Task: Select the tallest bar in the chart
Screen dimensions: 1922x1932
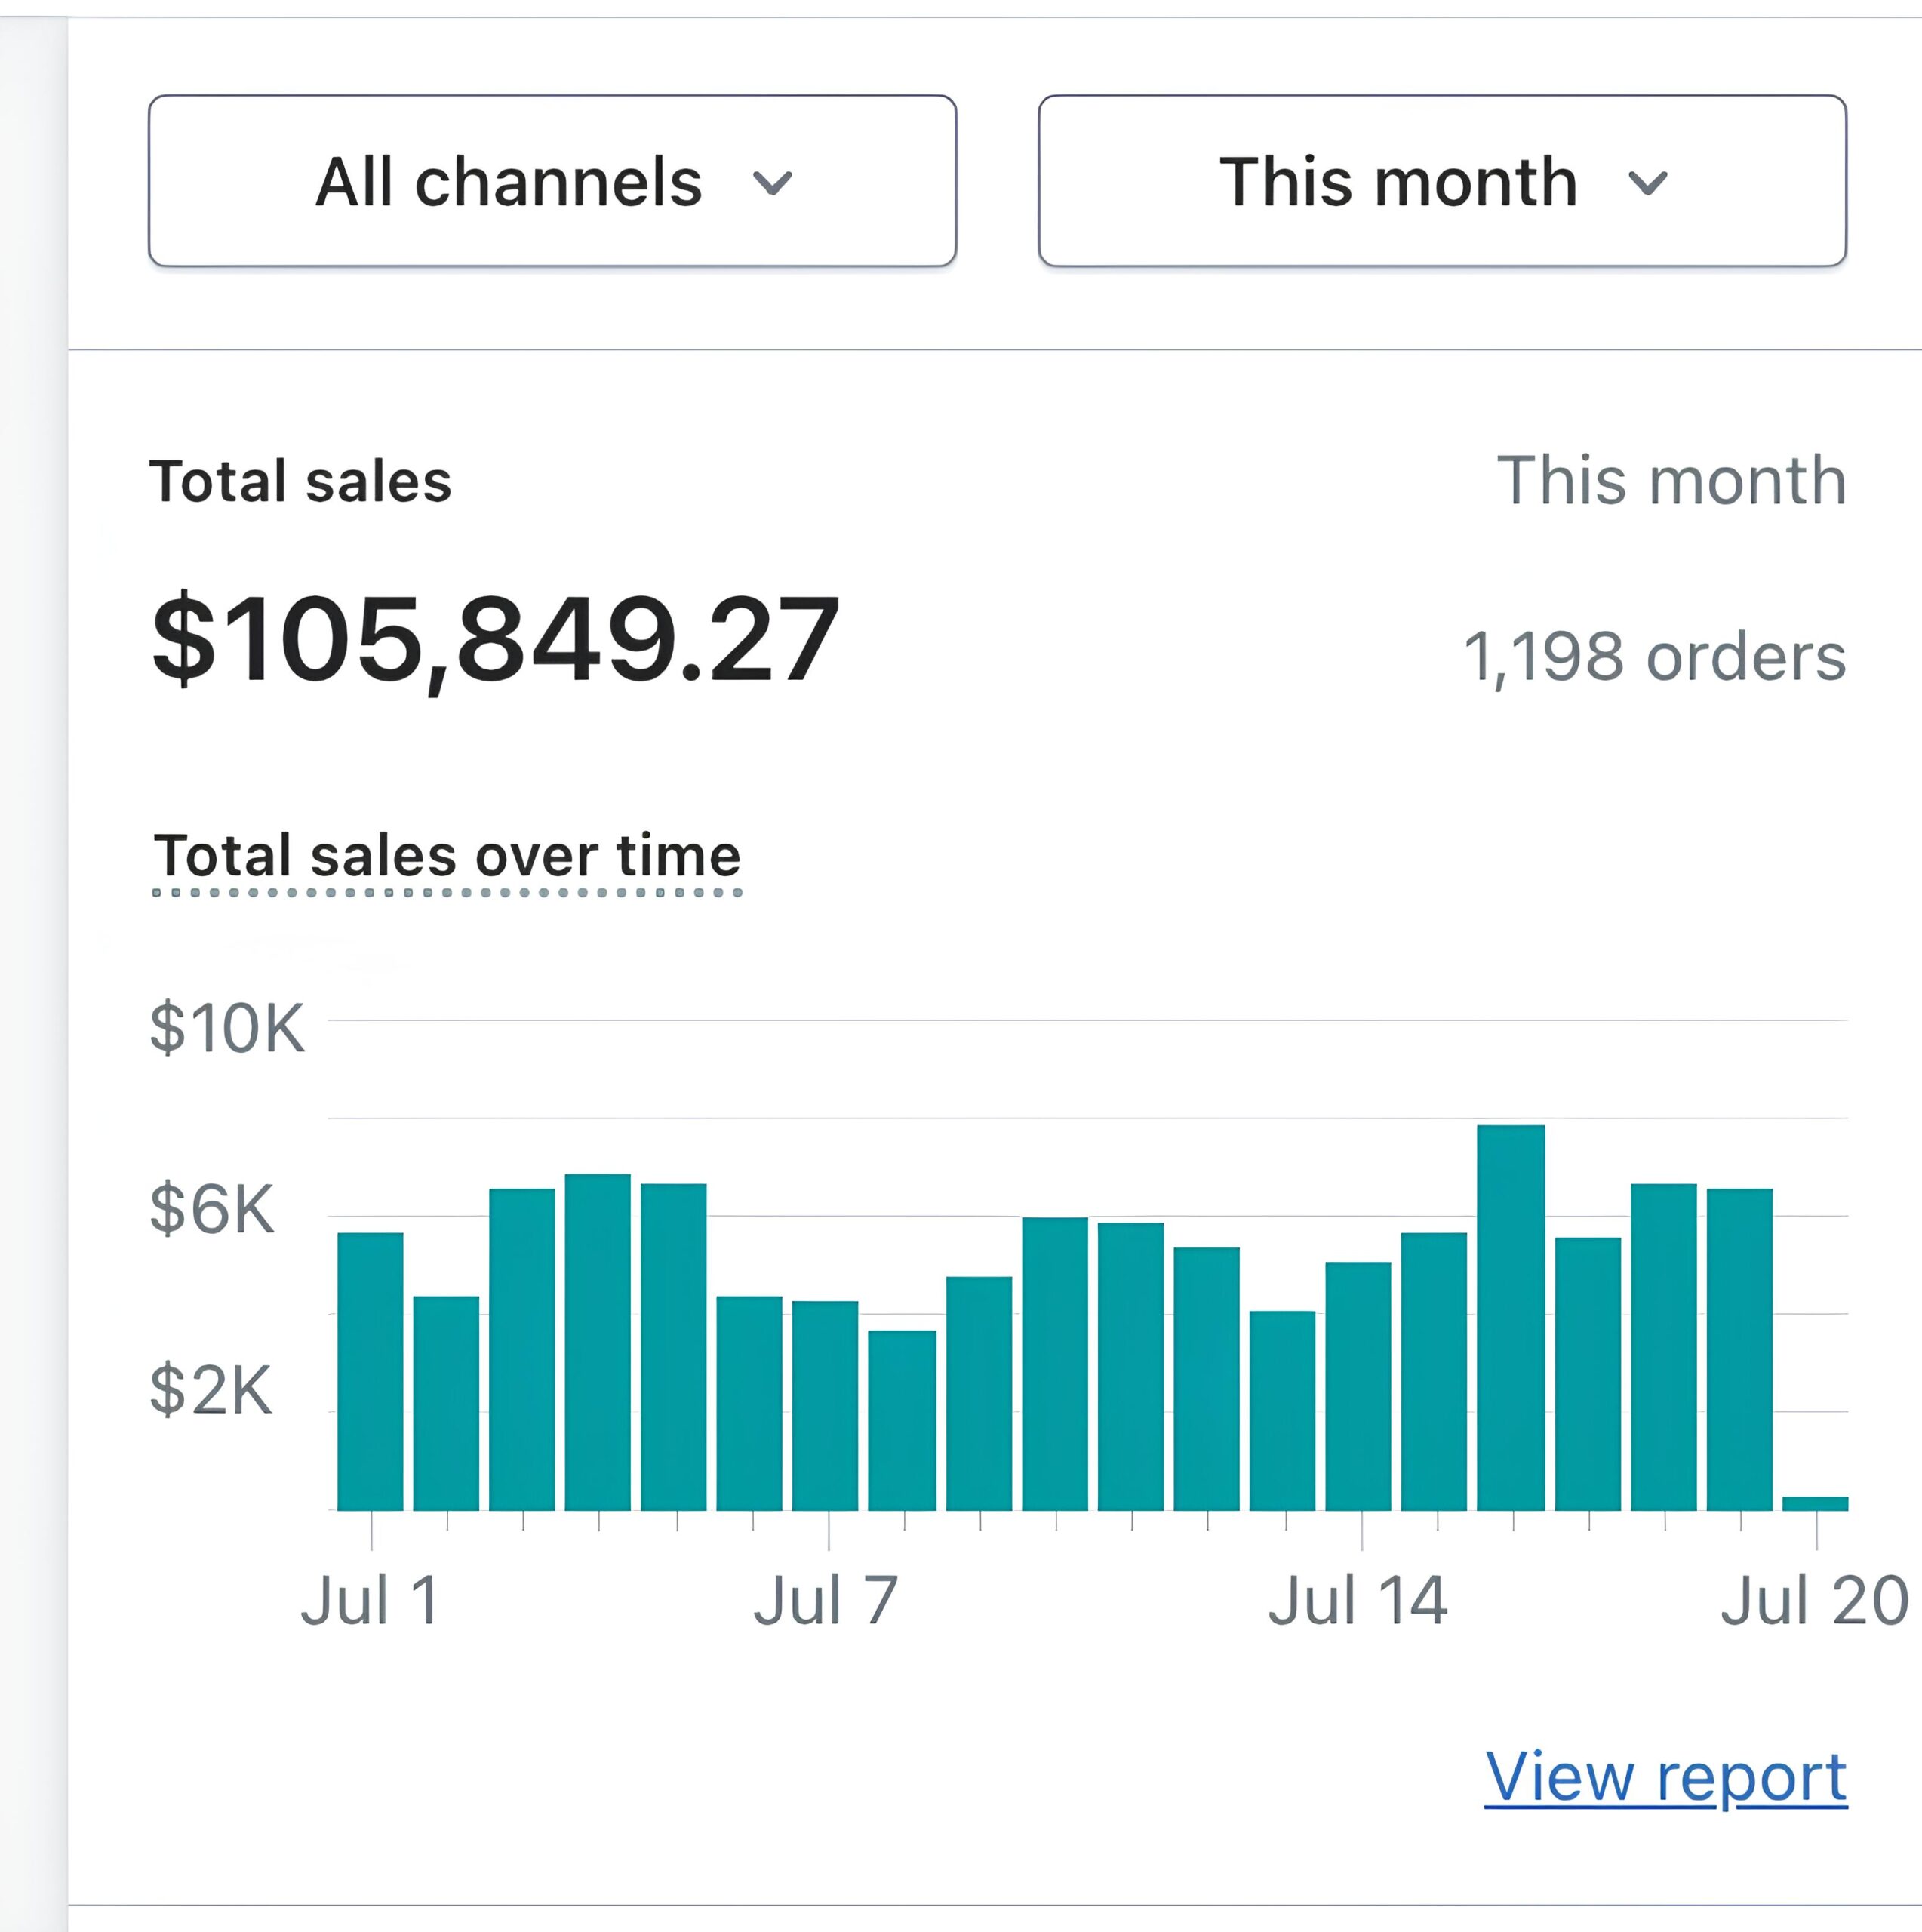Action: point(1510,1317)
